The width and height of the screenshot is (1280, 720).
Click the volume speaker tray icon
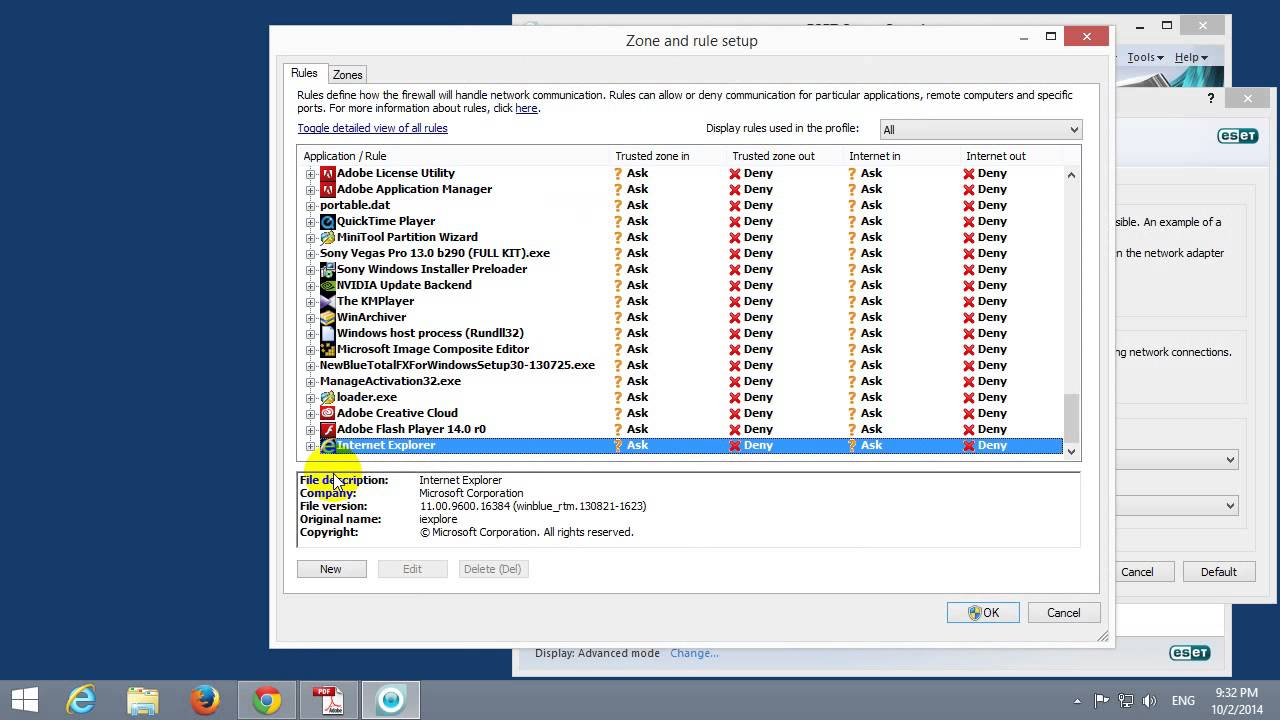coord(1149,701)
